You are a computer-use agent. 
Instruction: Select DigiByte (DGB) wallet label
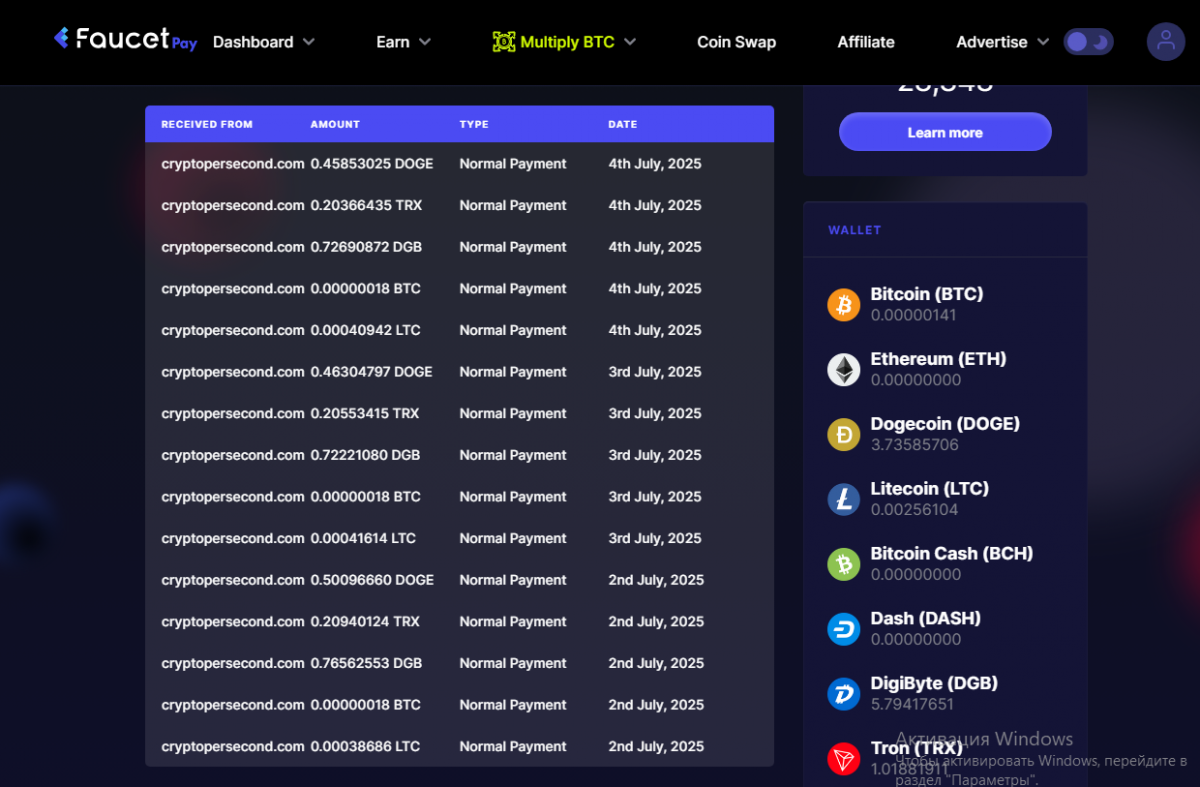pyautogui.click(x=934, y=684)
